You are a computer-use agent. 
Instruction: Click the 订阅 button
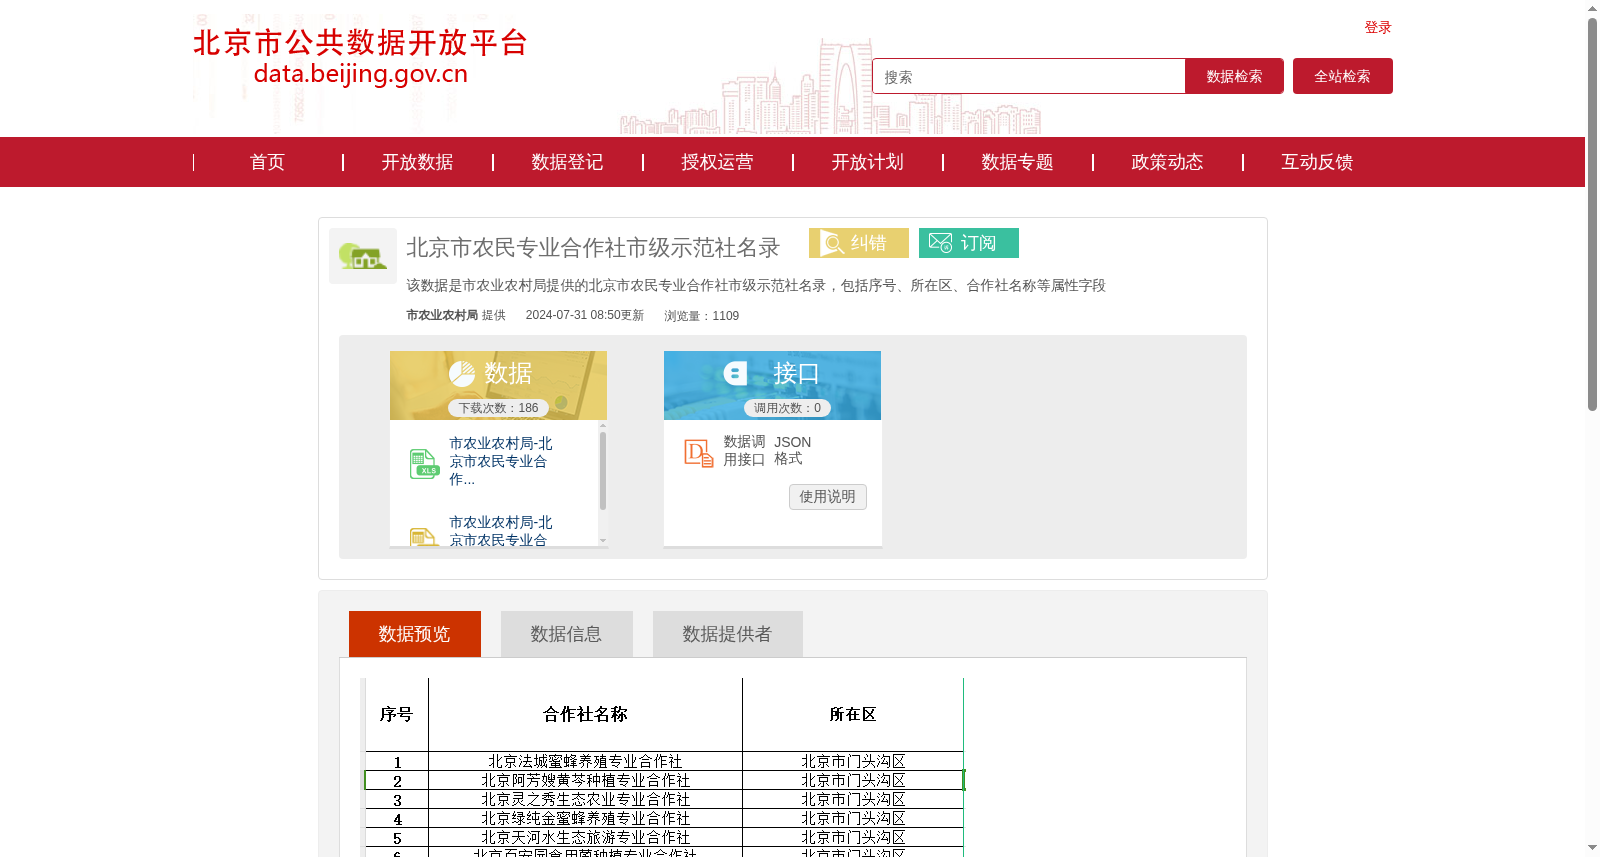click(x=969, y=243)
